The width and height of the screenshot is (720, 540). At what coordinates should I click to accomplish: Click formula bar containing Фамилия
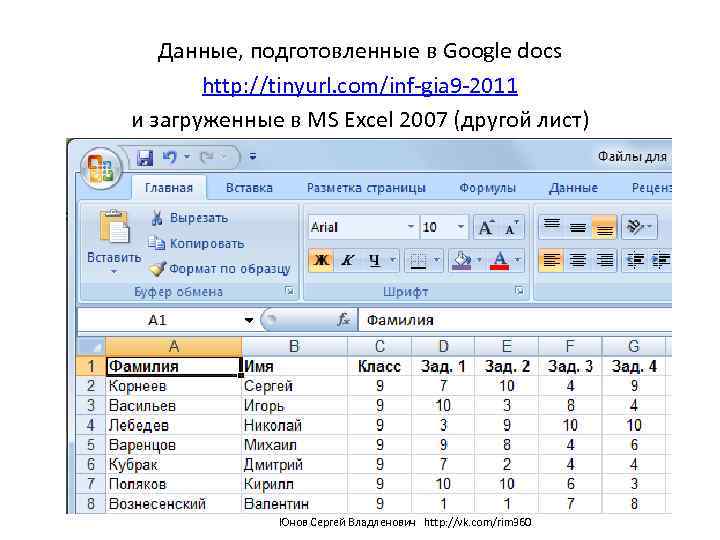coord(514,320)
